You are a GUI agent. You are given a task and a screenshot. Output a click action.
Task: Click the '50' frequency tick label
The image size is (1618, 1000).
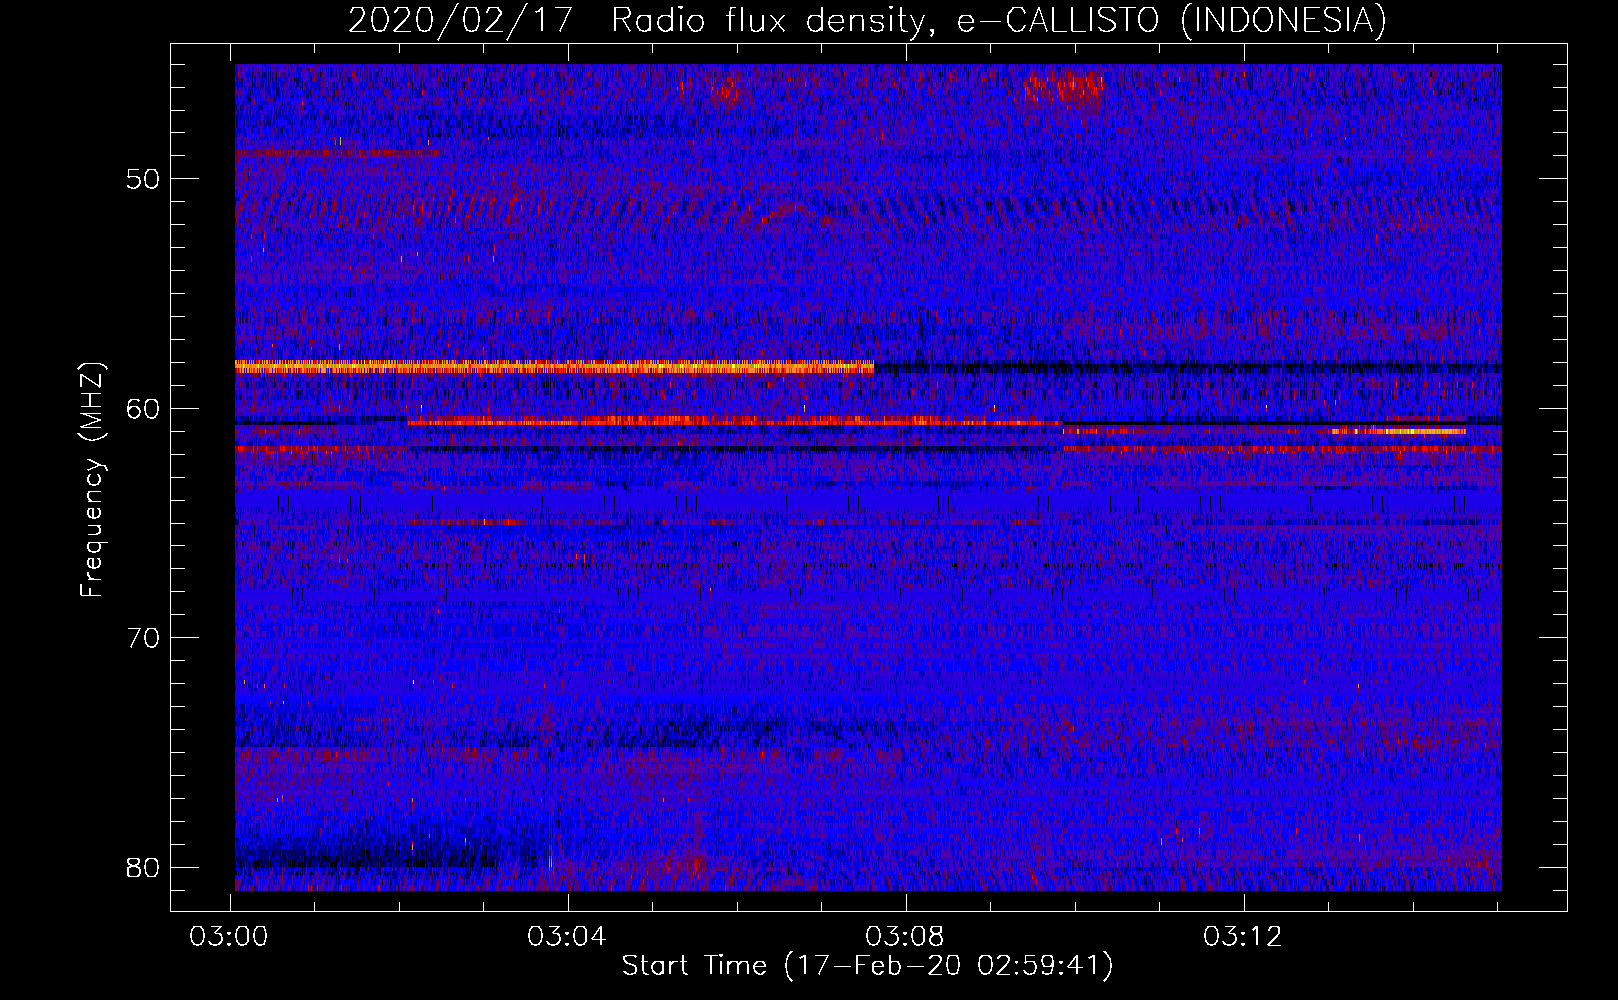[x=143, y=179]
